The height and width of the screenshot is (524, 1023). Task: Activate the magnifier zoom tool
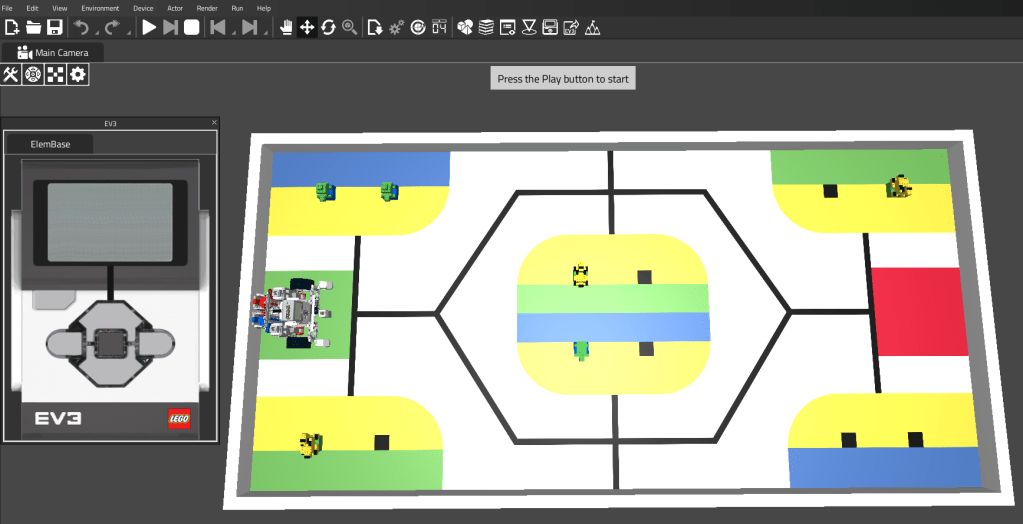(x=349, y=27)
